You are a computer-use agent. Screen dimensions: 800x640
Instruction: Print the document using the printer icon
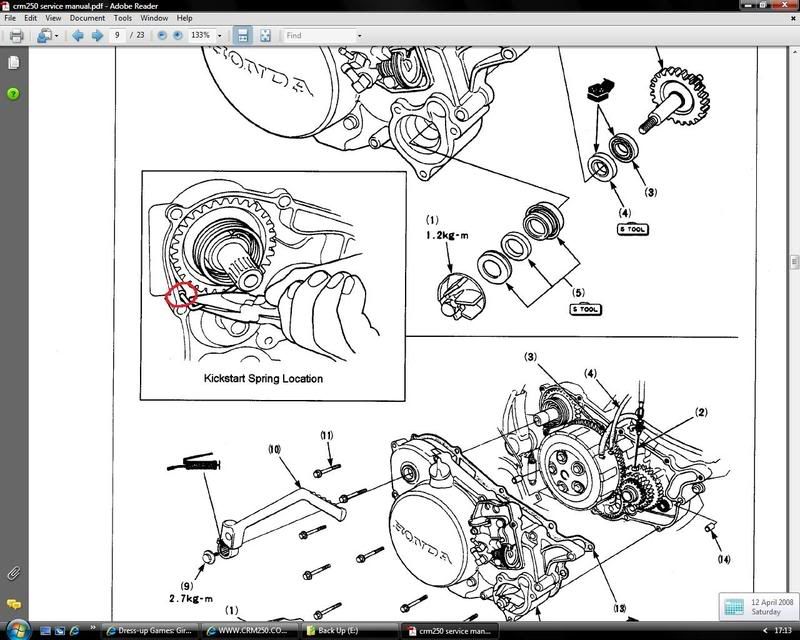pyautogui.click(x=16, y=36)
